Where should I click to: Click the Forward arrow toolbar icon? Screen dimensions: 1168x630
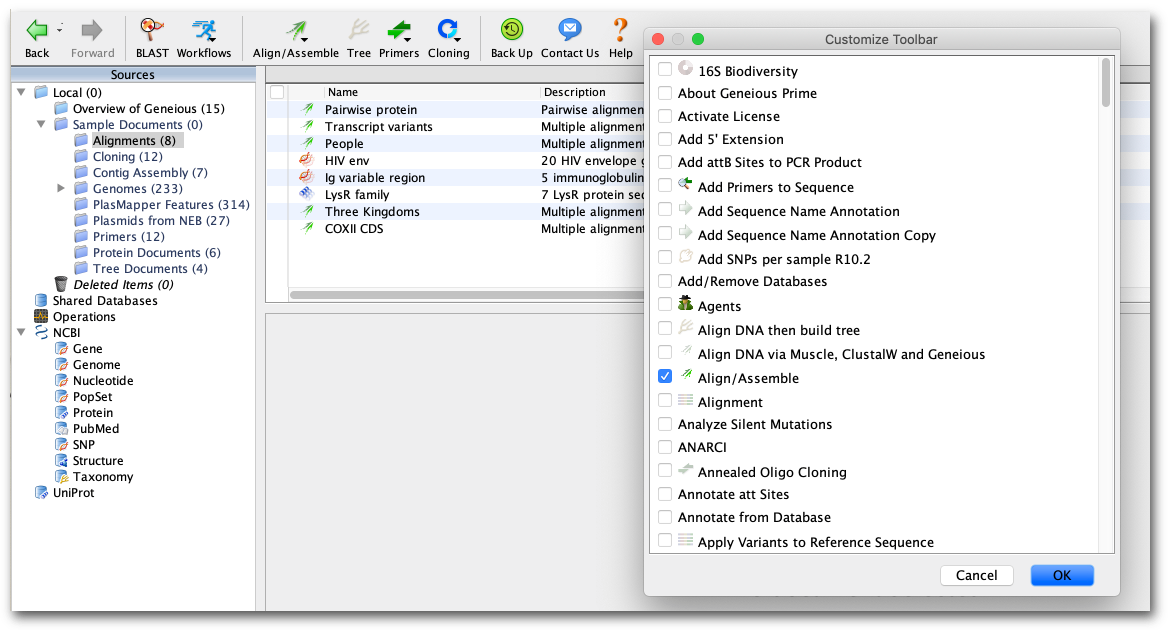pos(92,31)
